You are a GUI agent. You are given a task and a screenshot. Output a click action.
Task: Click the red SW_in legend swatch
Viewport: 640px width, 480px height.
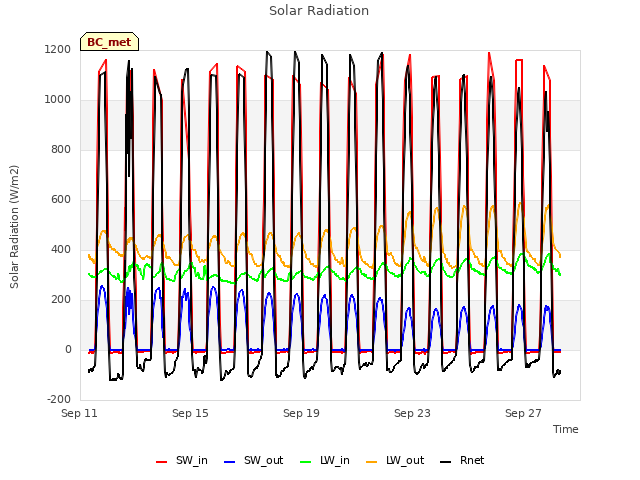162,462
